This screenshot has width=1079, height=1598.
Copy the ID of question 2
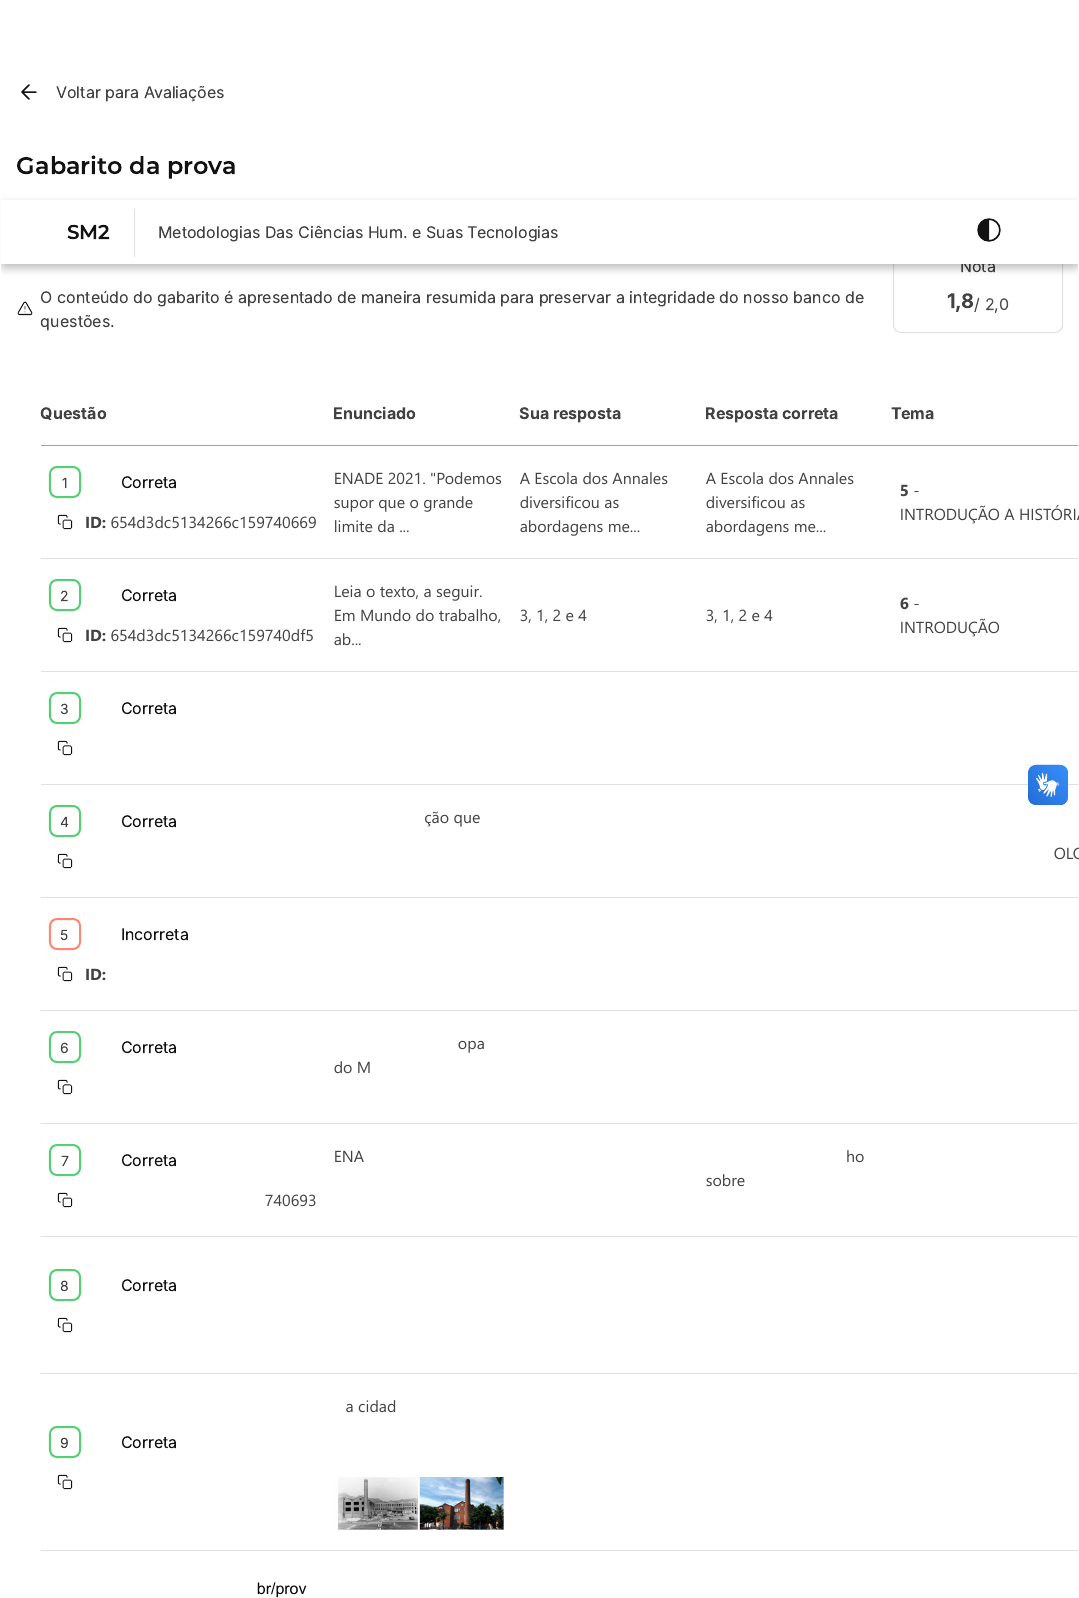pyautogui.click(x=65, y=635)
